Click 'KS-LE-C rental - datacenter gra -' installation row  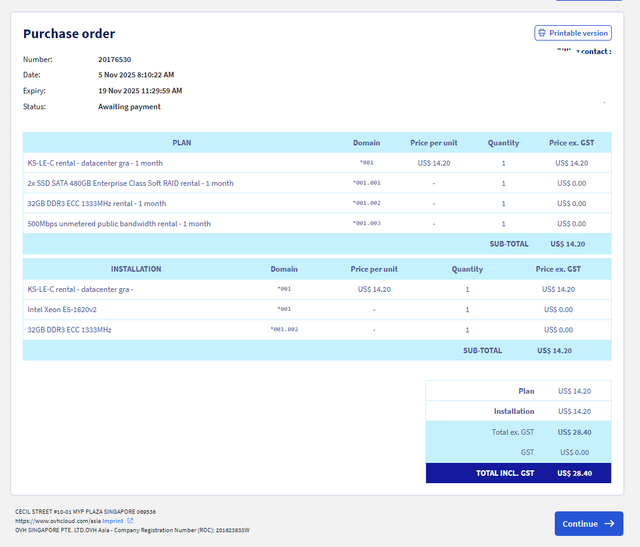(x=317, y=289)
